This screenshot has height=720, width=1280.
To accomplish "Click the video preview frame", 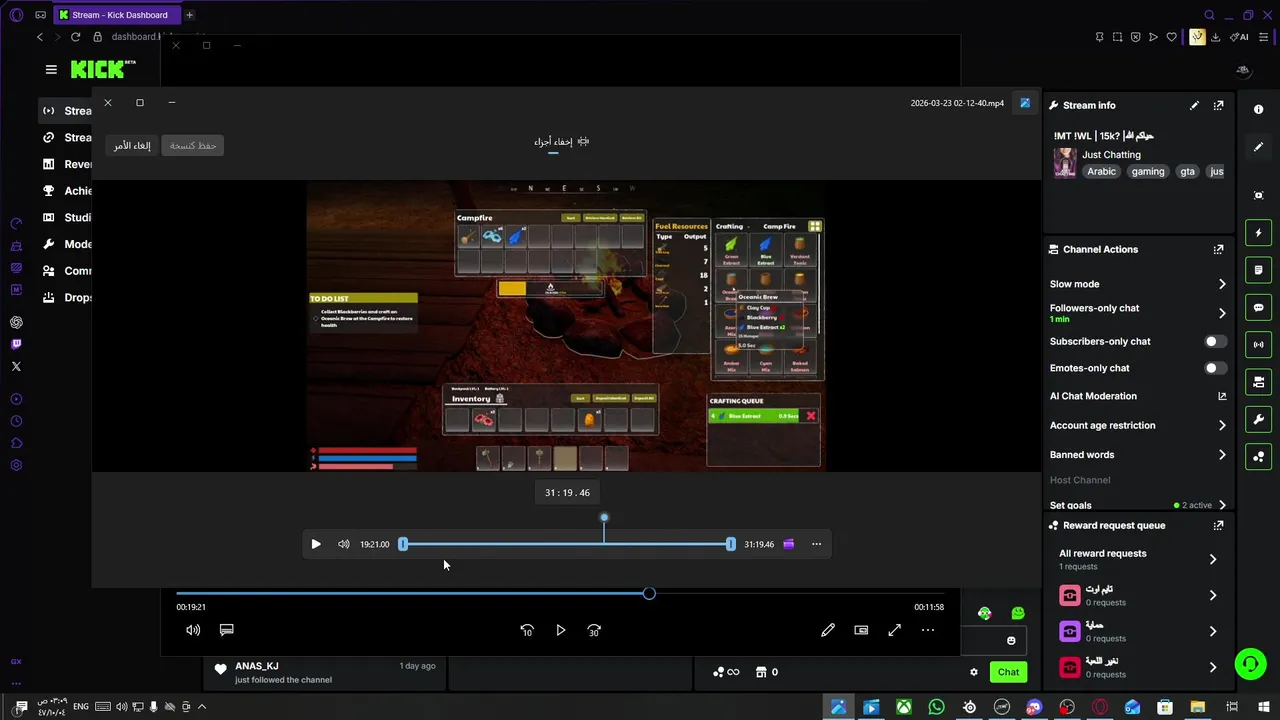I will pyautogui.click(x=567, y=326).
